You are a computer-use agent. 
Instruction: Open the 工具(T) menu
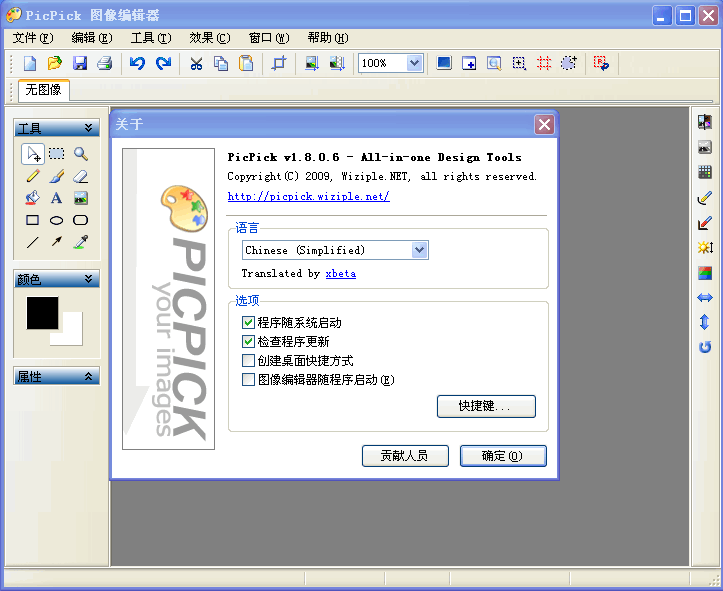tap(151, 38)
